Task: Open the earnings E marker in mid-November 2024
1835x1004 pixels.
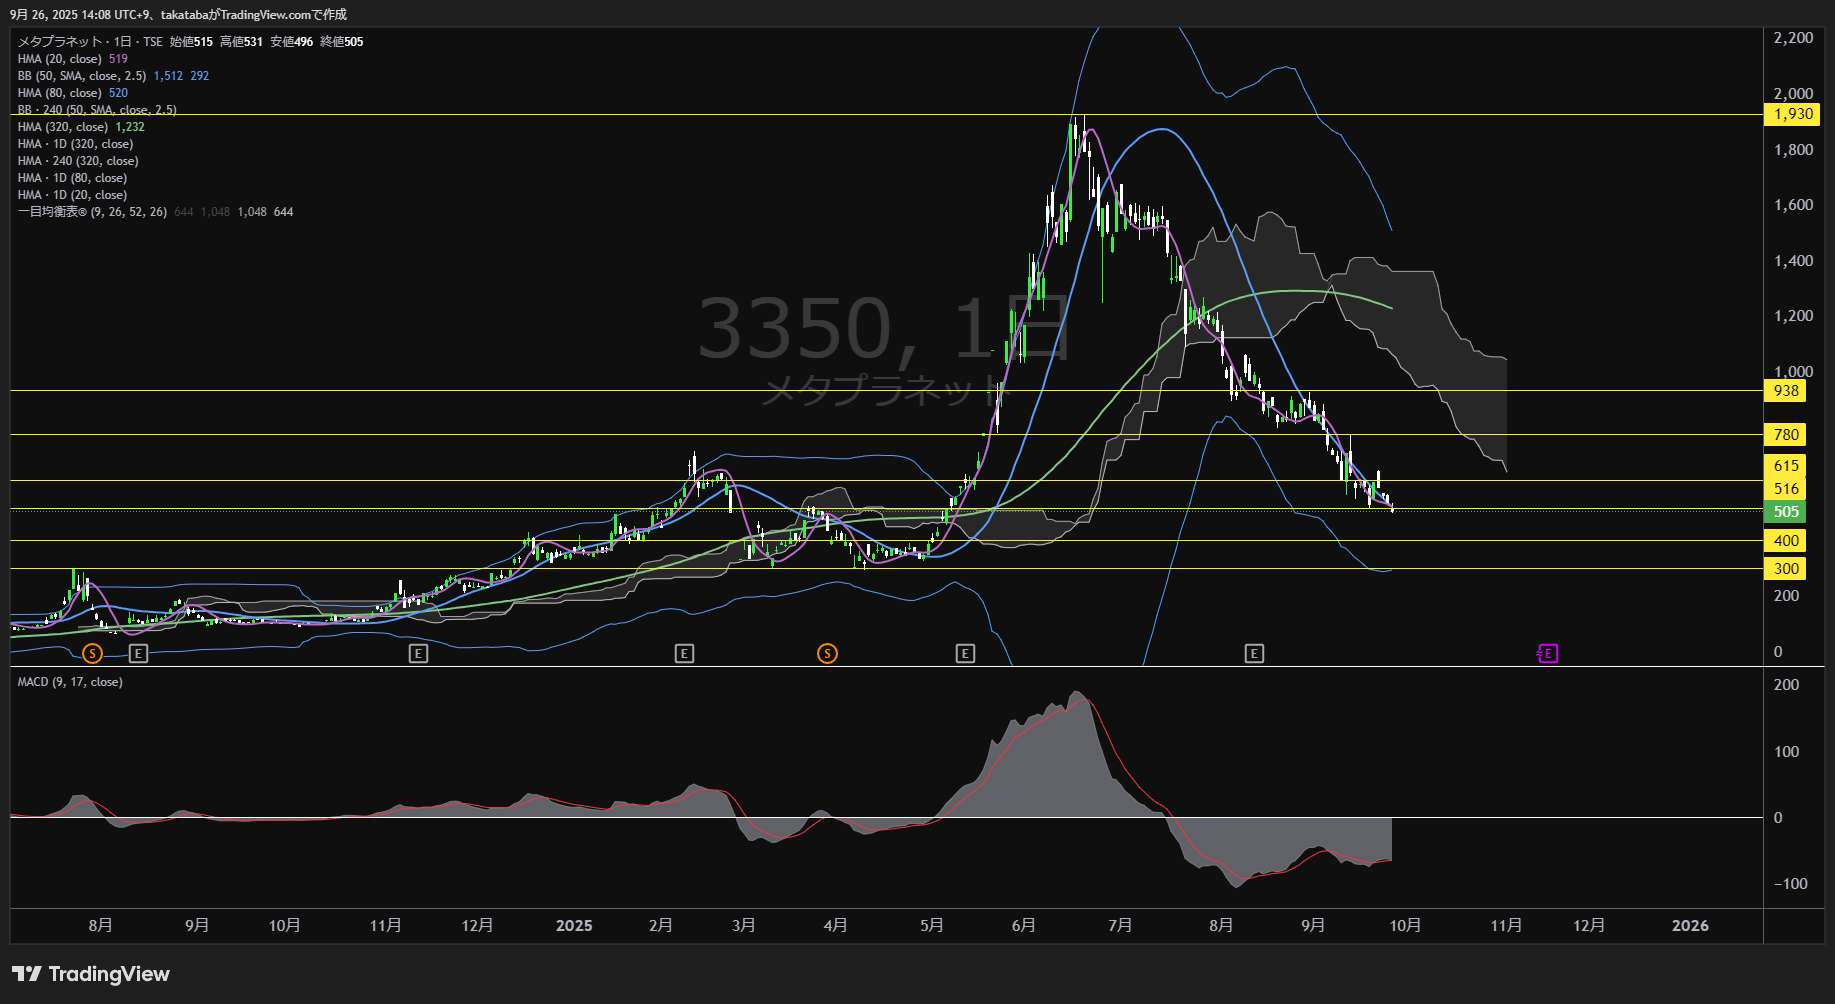Action: [418, 653]
